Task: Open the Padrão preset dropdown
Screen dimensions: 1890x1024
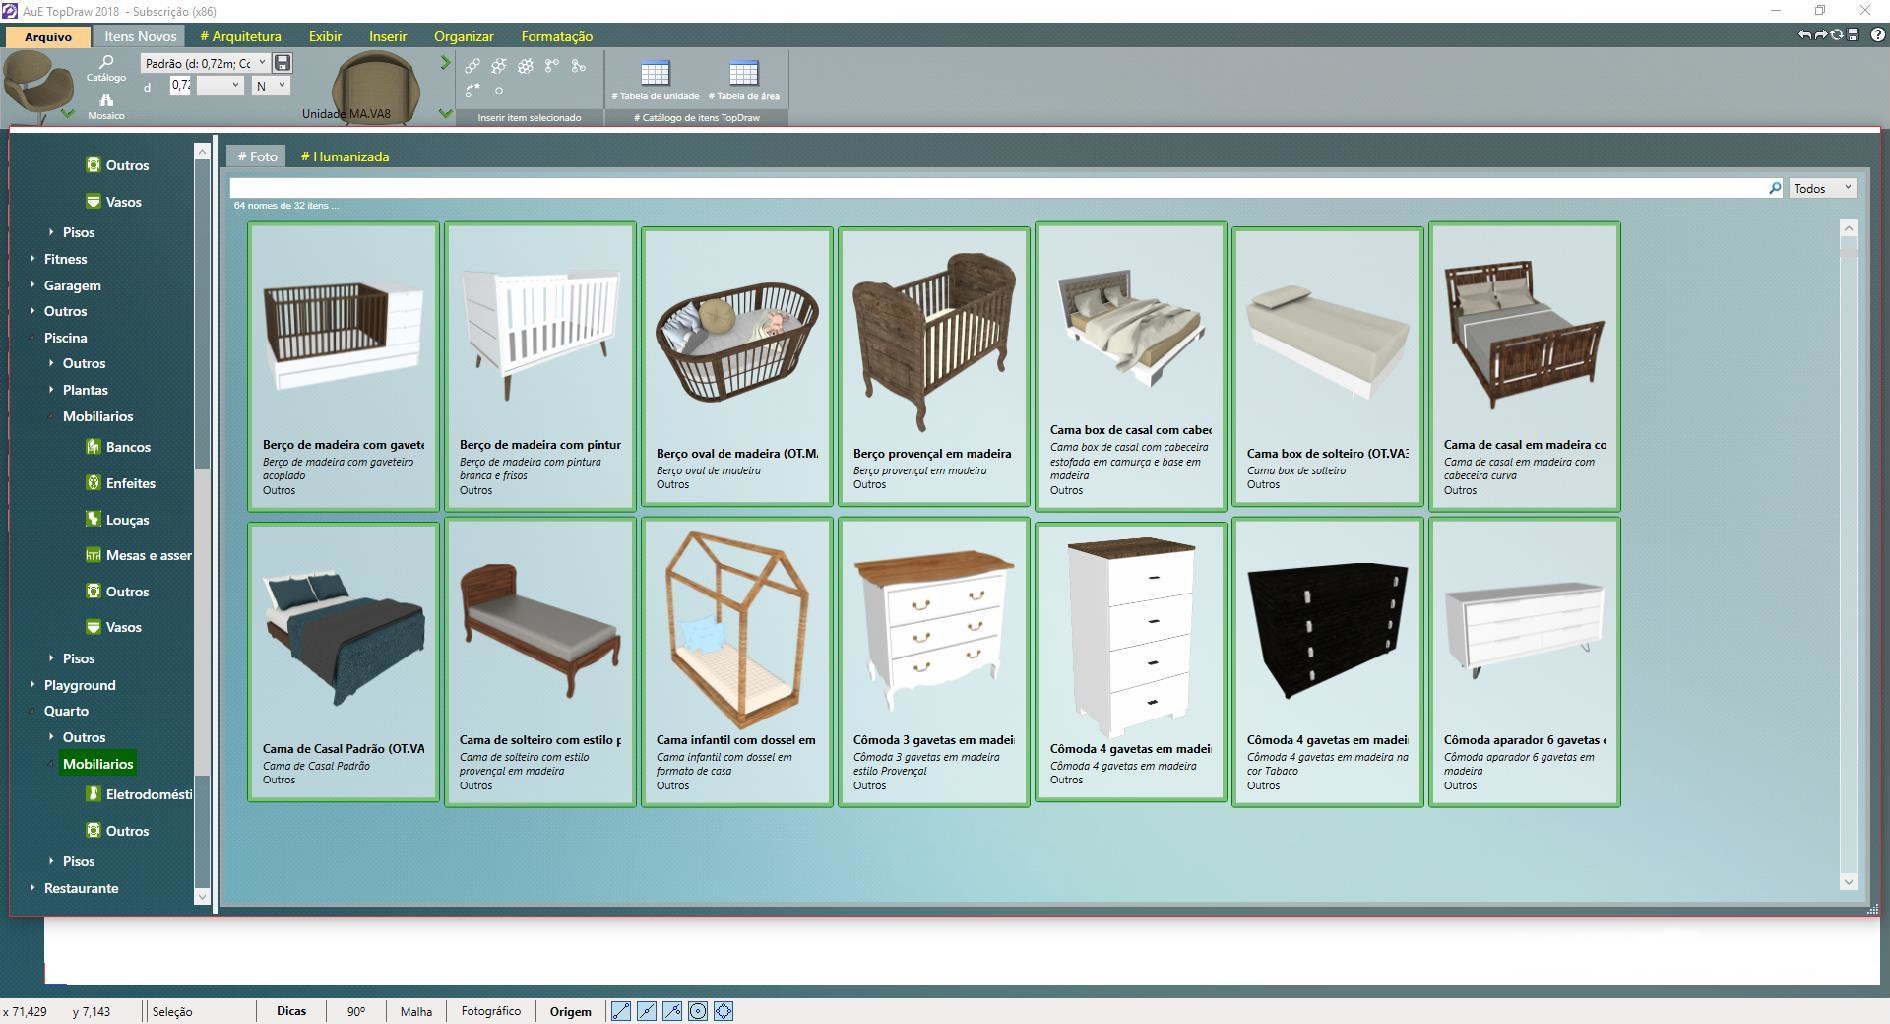Action: [x=205, y=63]
